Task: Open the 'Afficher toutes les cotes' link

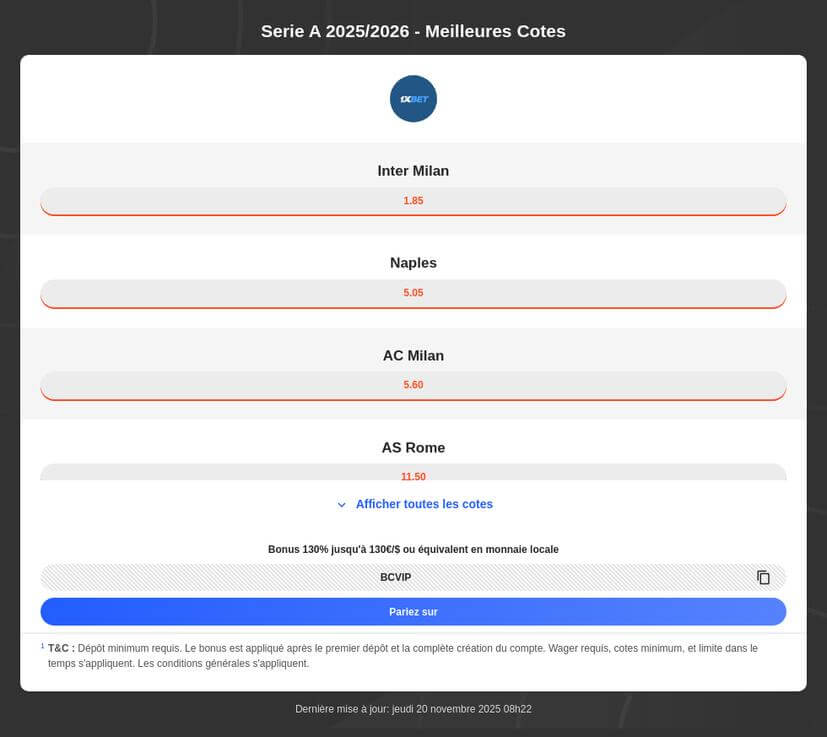Action: [x=424, y=504]
